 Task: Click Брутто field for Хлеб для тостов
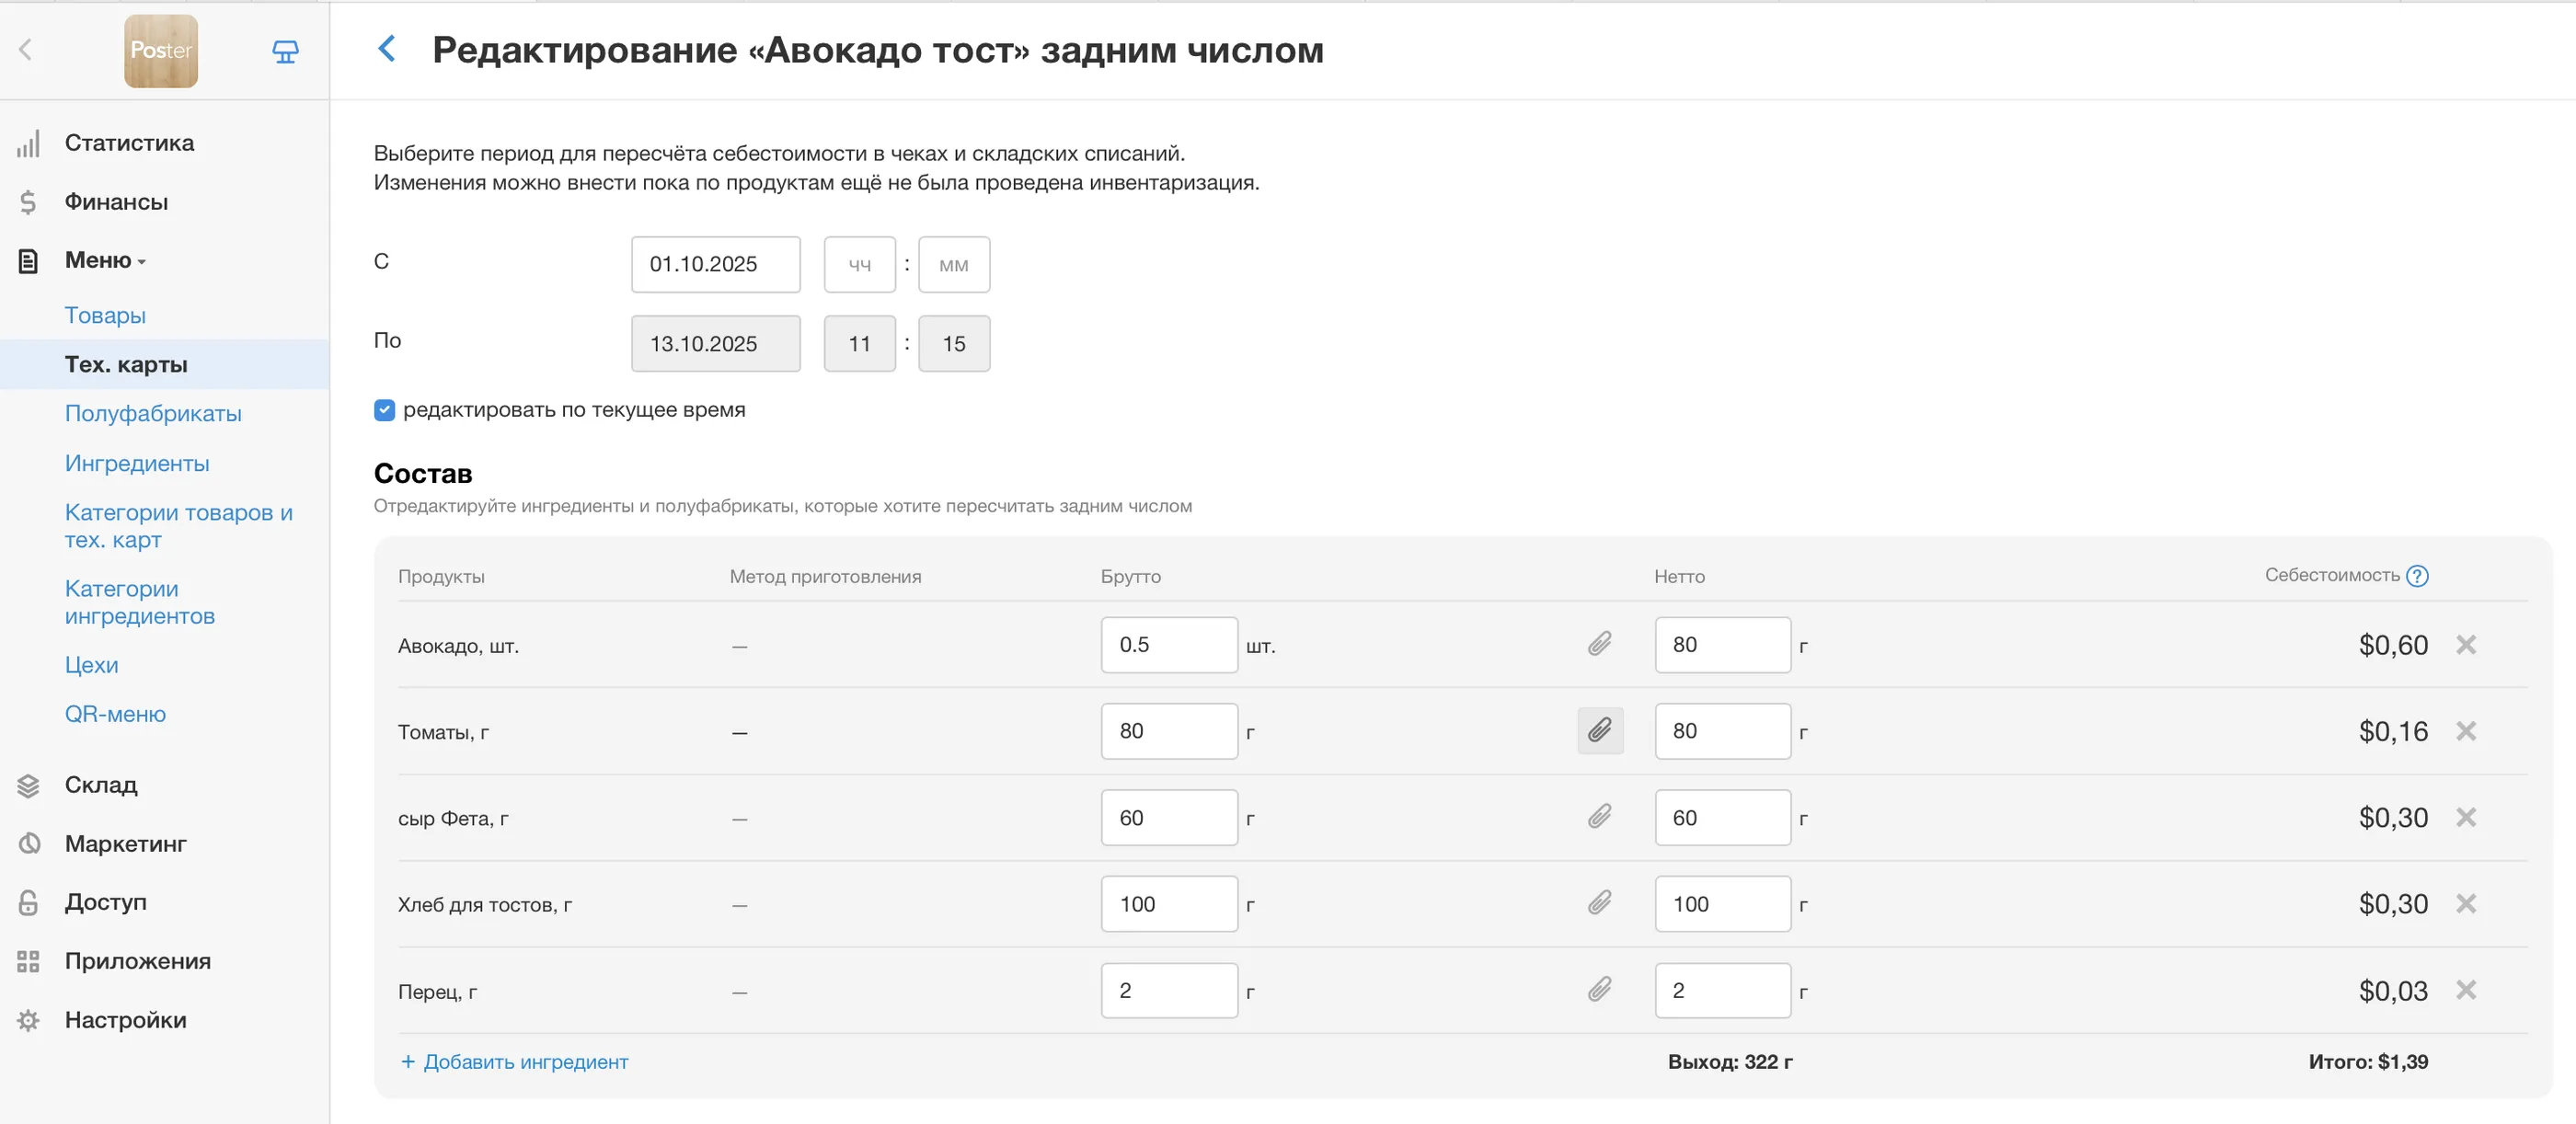[x=1168, y=904]
